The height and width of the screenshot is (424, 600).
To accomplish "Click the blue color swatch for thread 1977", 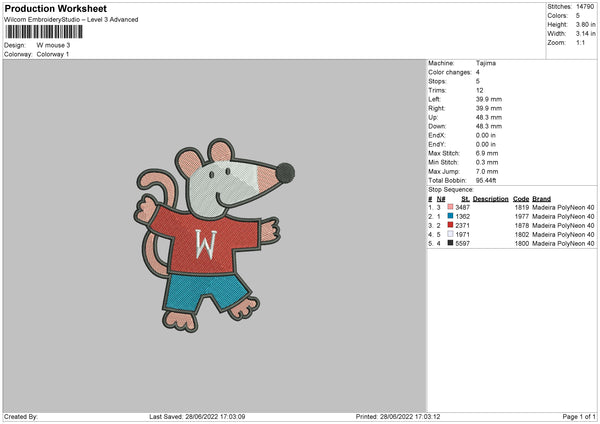I will point(450,216).
